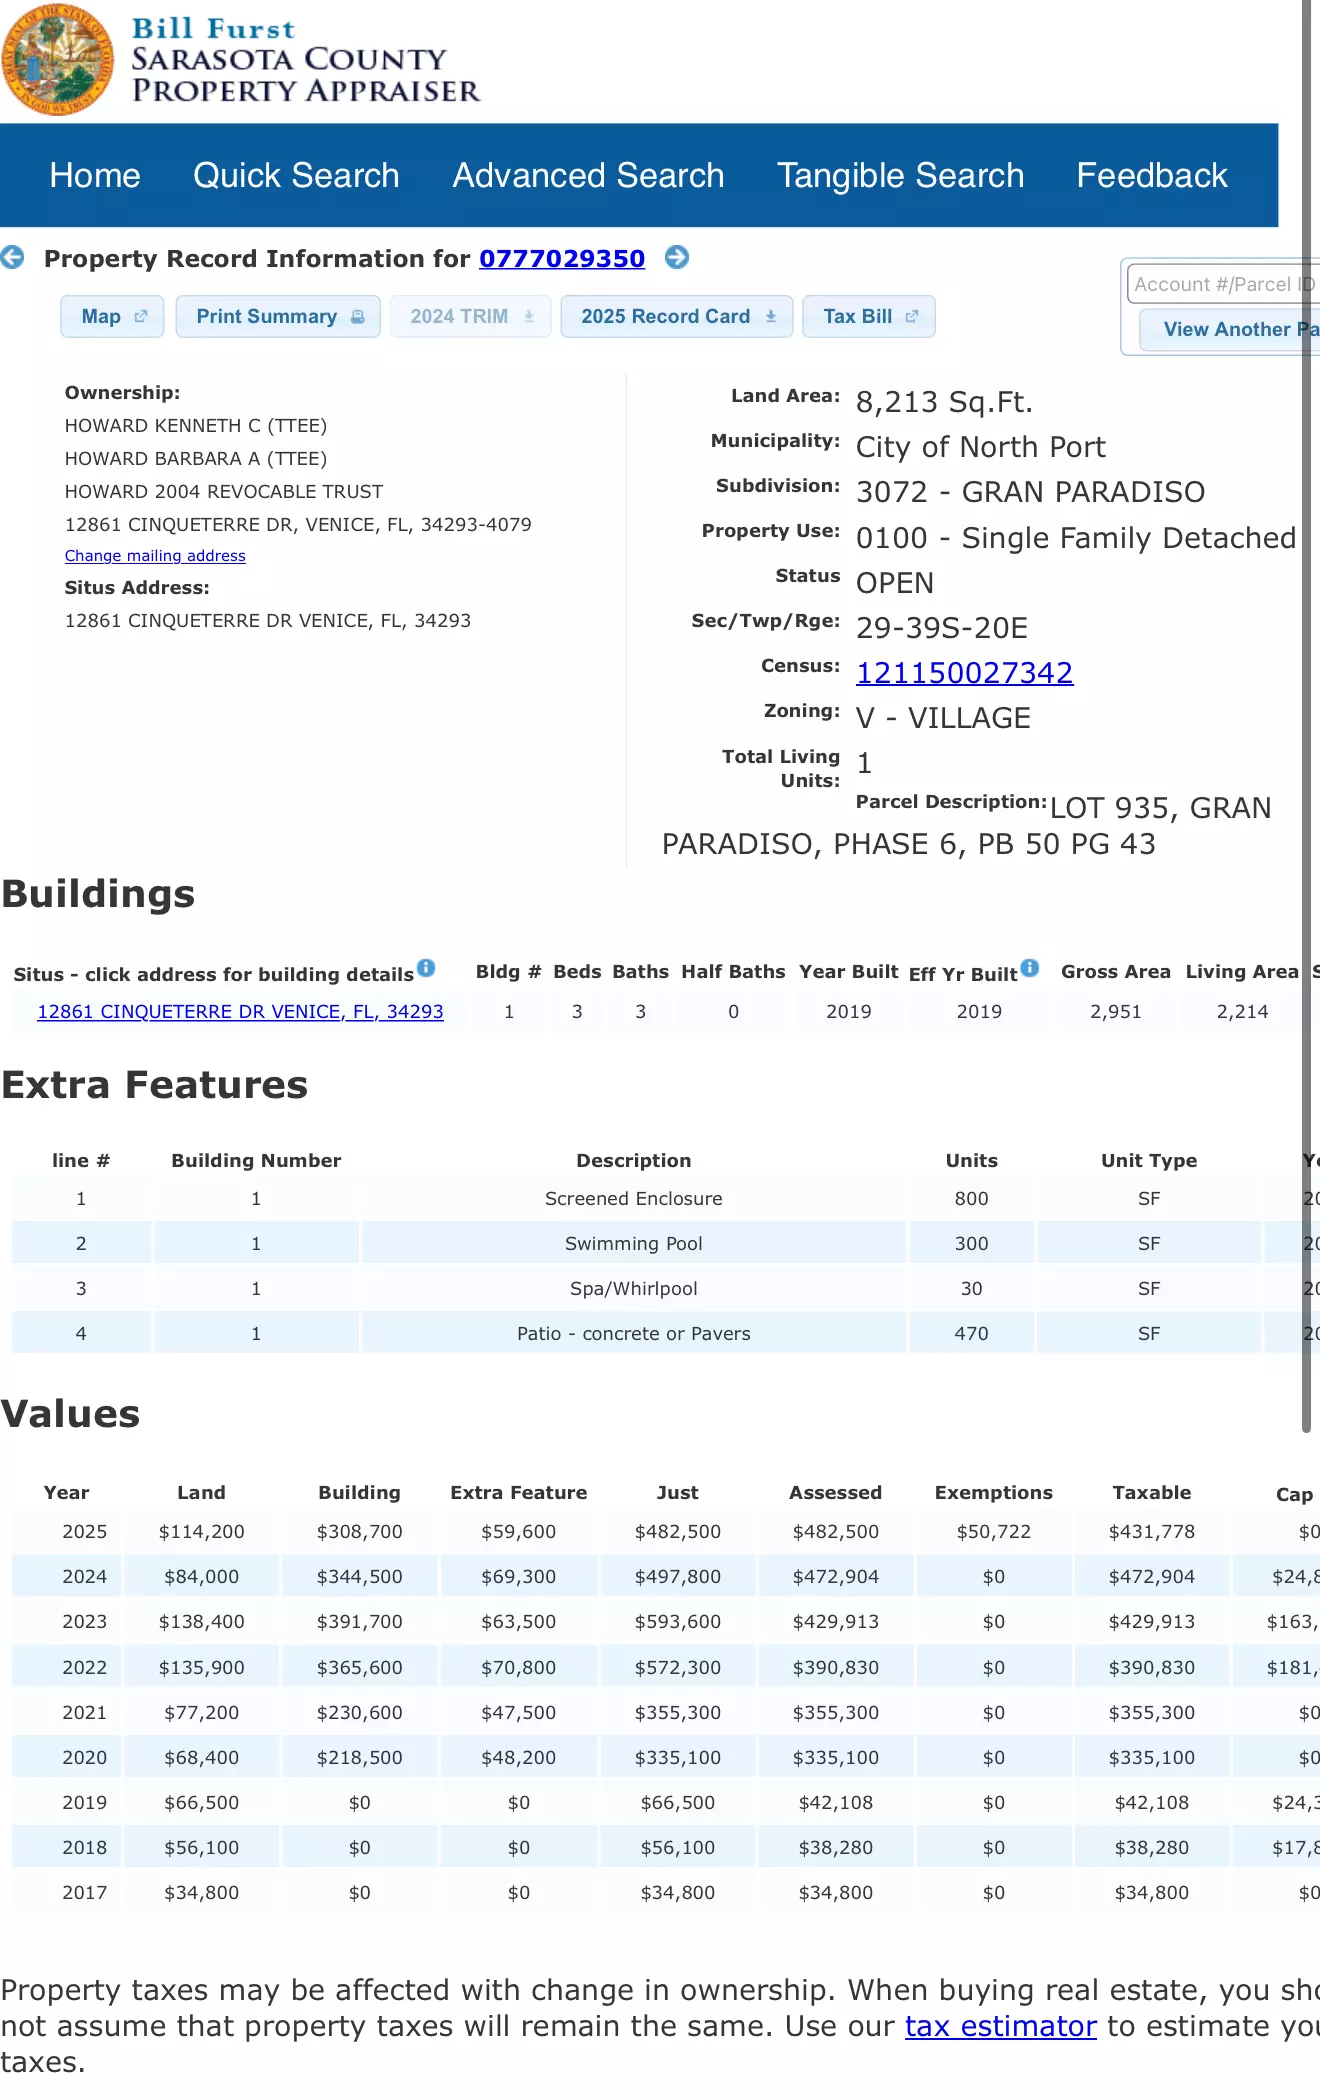Open Tangible Search menu item

[x=901, y=176]
